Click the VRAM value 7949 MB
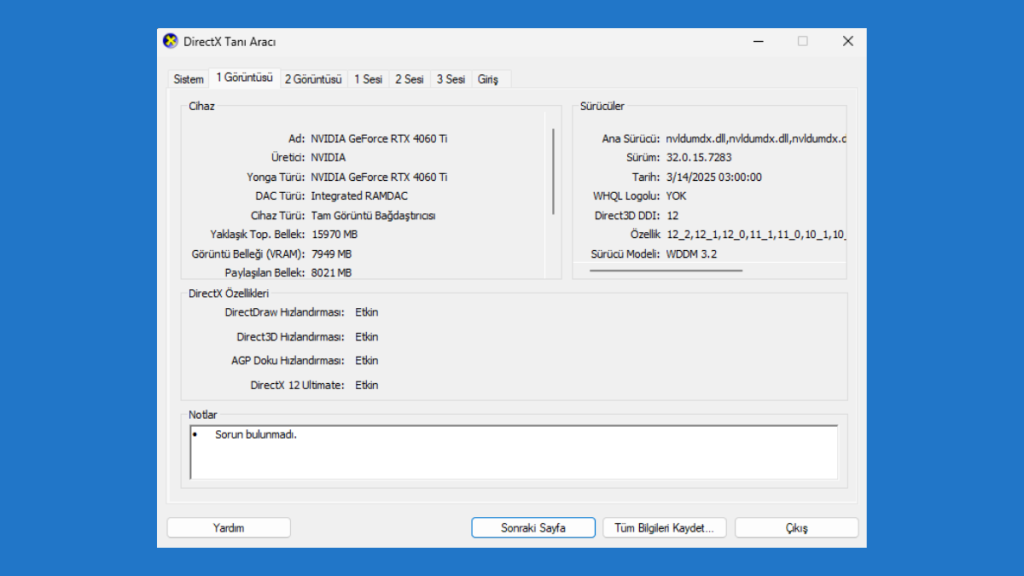This screenshot has width=1024, height=576. click(331, 254)
